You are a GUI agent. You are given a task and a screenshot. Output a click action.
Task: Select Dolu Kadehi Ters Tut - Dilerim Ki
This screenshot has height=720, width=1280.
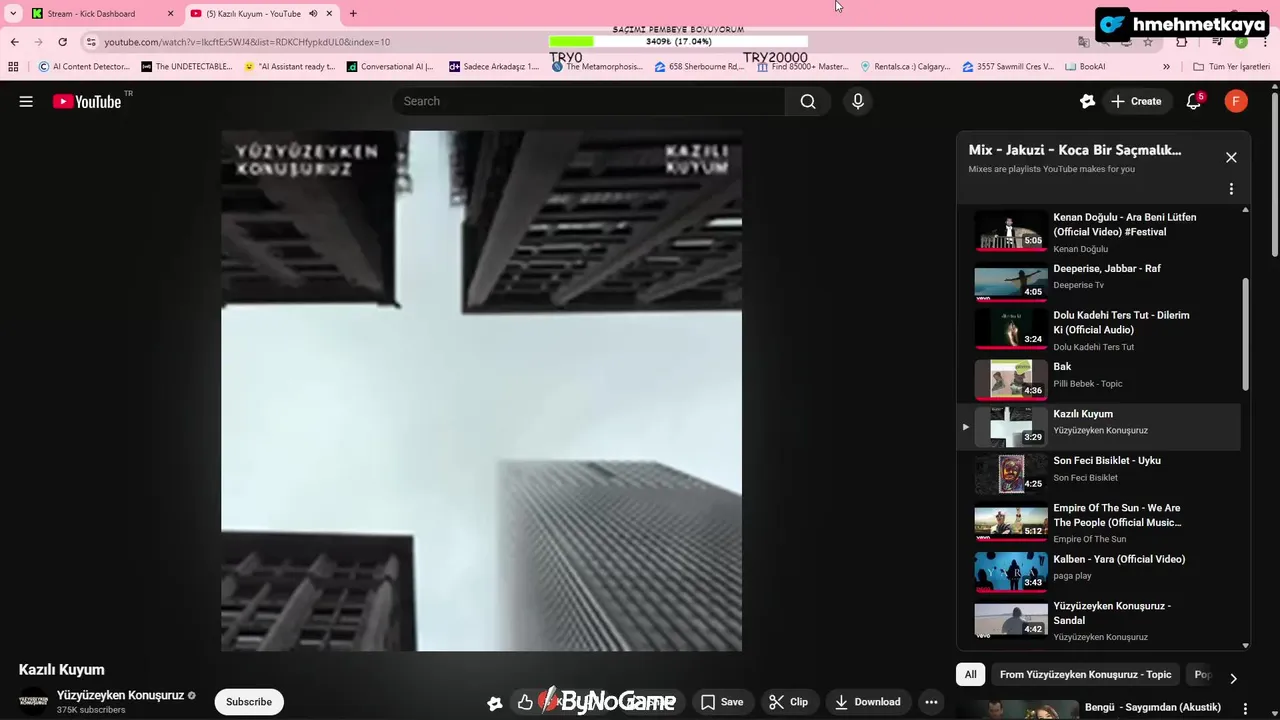click(x=1100, y=330)
